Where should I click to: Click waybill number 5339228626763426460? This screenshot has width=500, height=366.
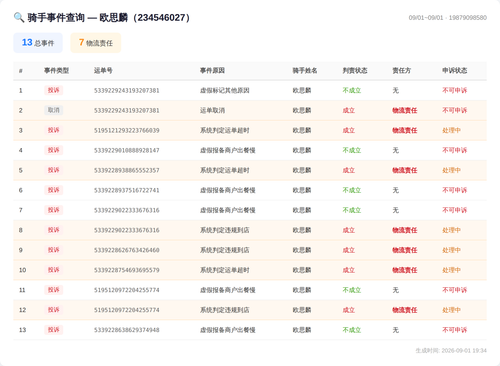(x=127, y=250)
